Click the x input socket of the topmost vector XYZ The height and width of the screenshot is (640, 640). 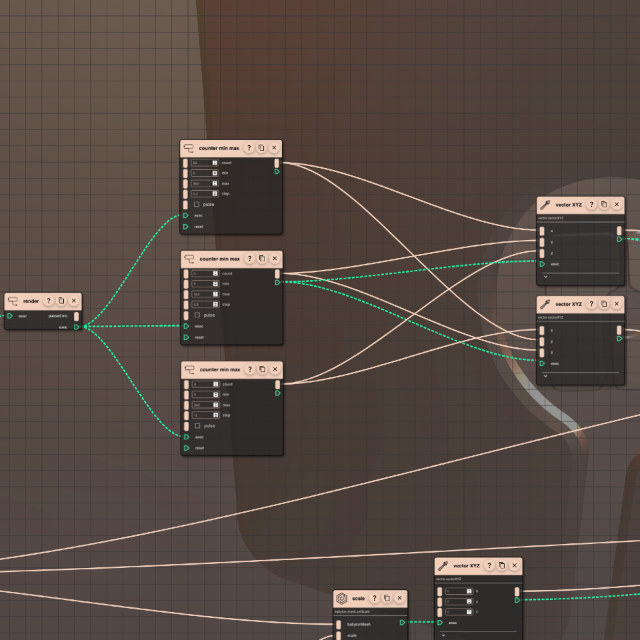tap(542, 231)
